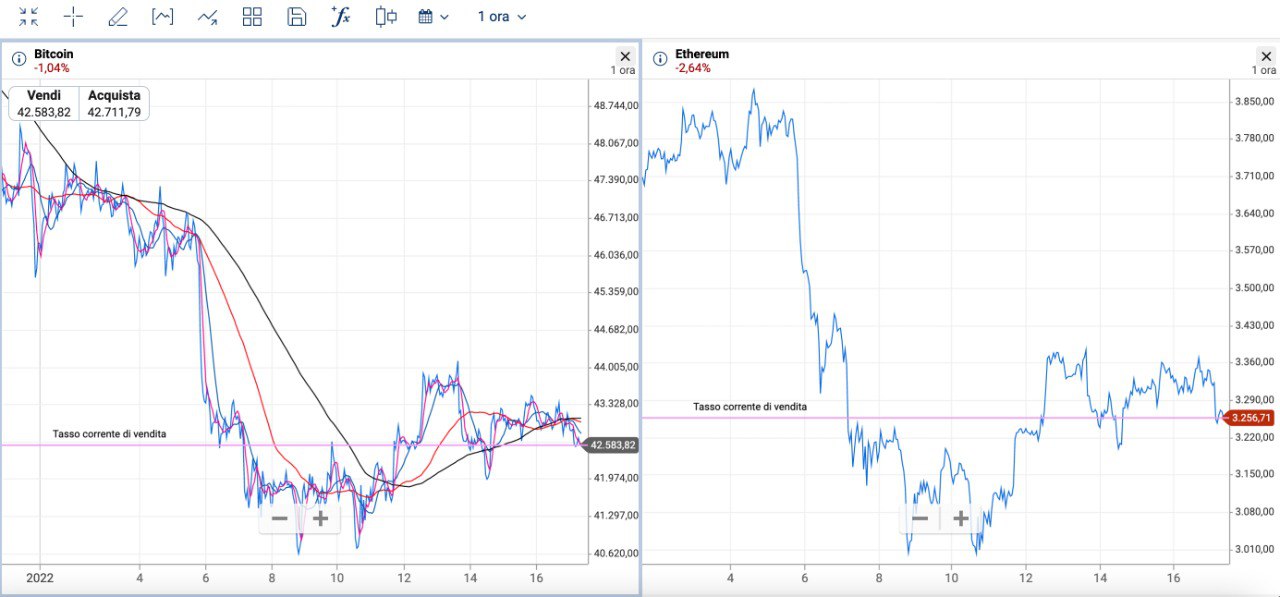Select the pencil drawing tool

(118, 17)
